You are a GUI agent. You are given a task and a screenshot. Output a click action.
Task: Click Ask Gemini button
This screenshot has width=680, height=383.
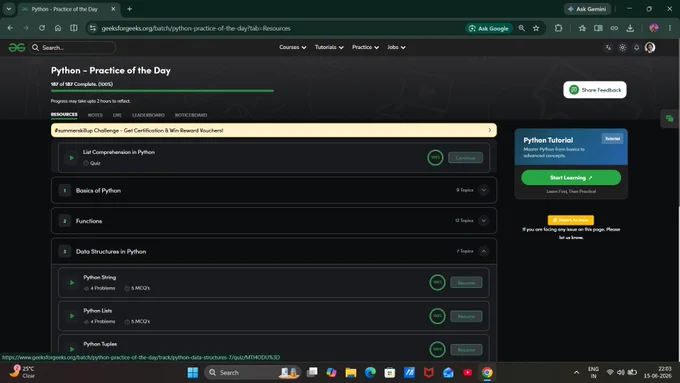pyautogui.click(x=587, y=9)
